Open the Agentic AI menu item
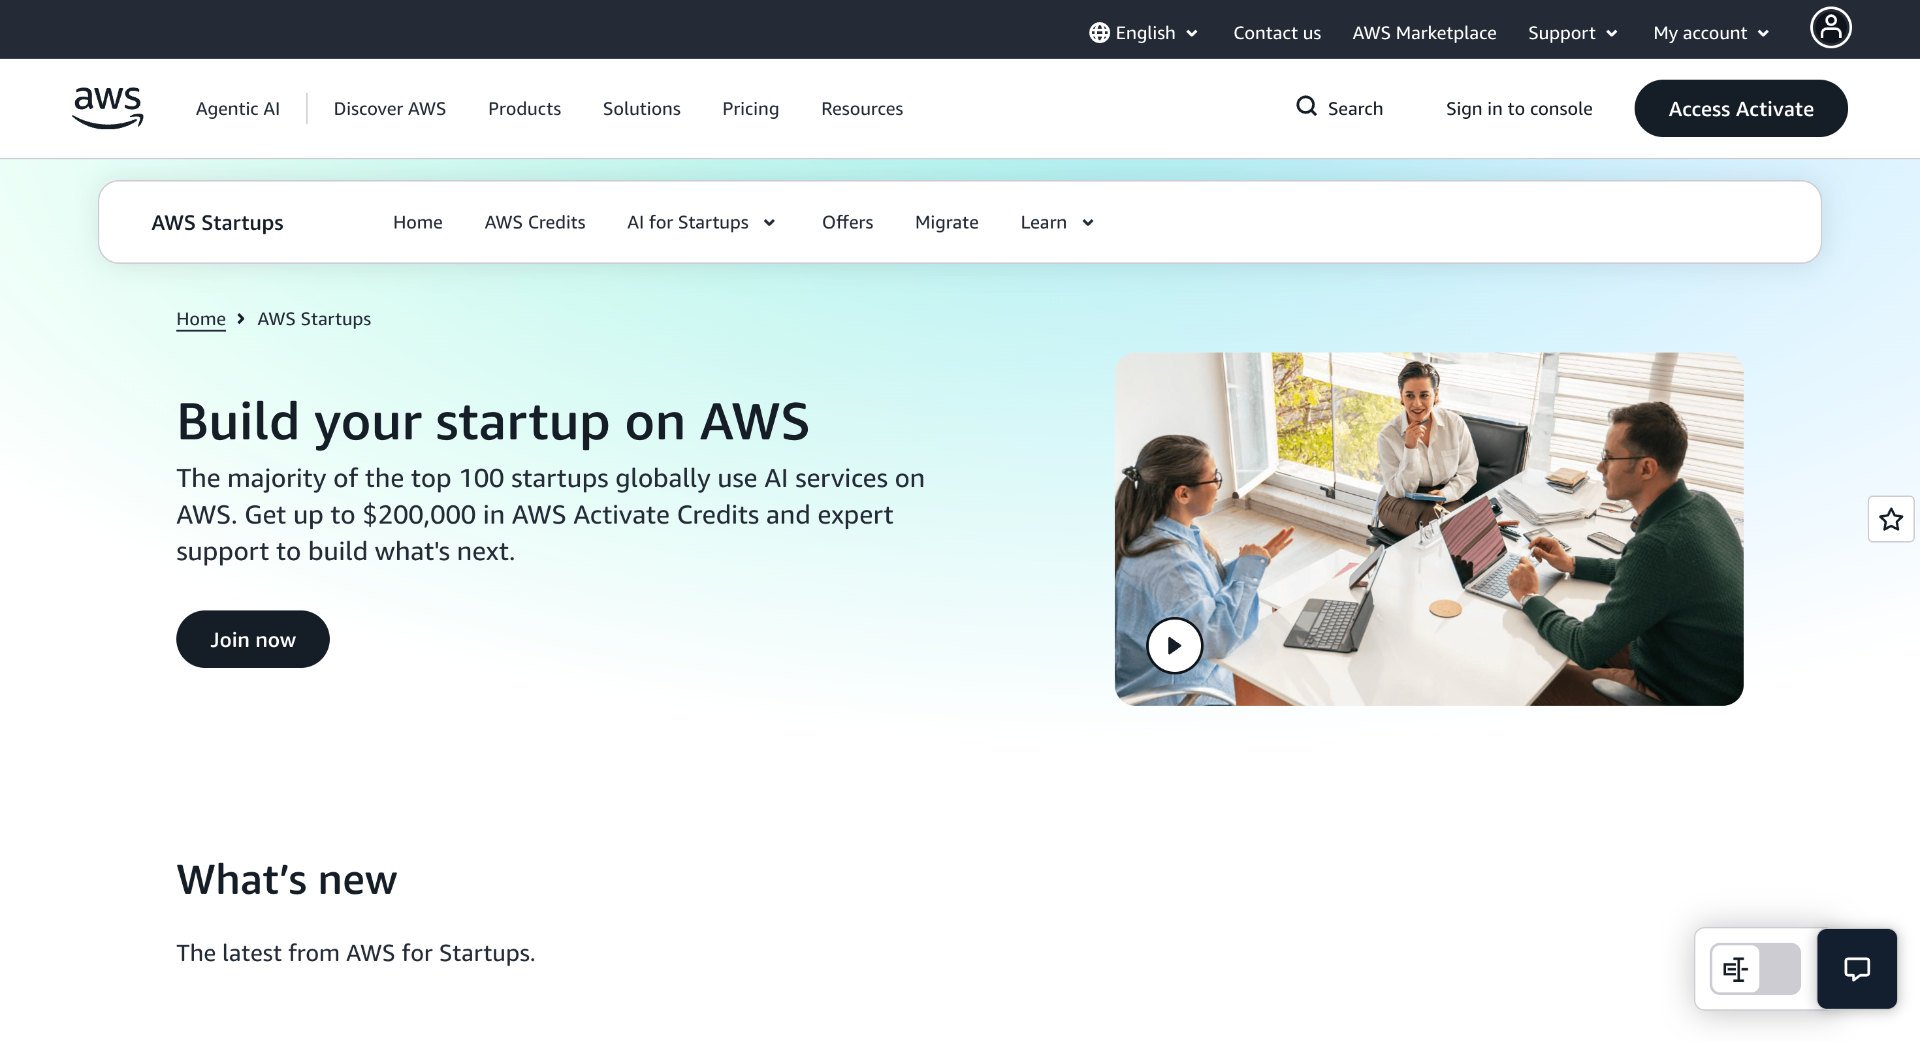 click(238, 108)
